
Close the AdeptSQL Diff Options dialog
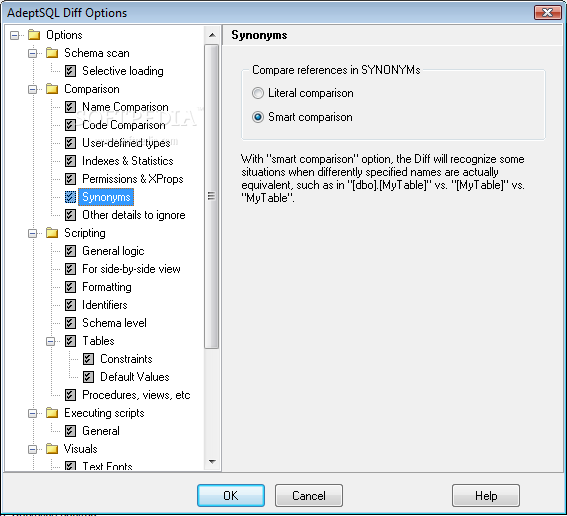[x=547, y=13]
